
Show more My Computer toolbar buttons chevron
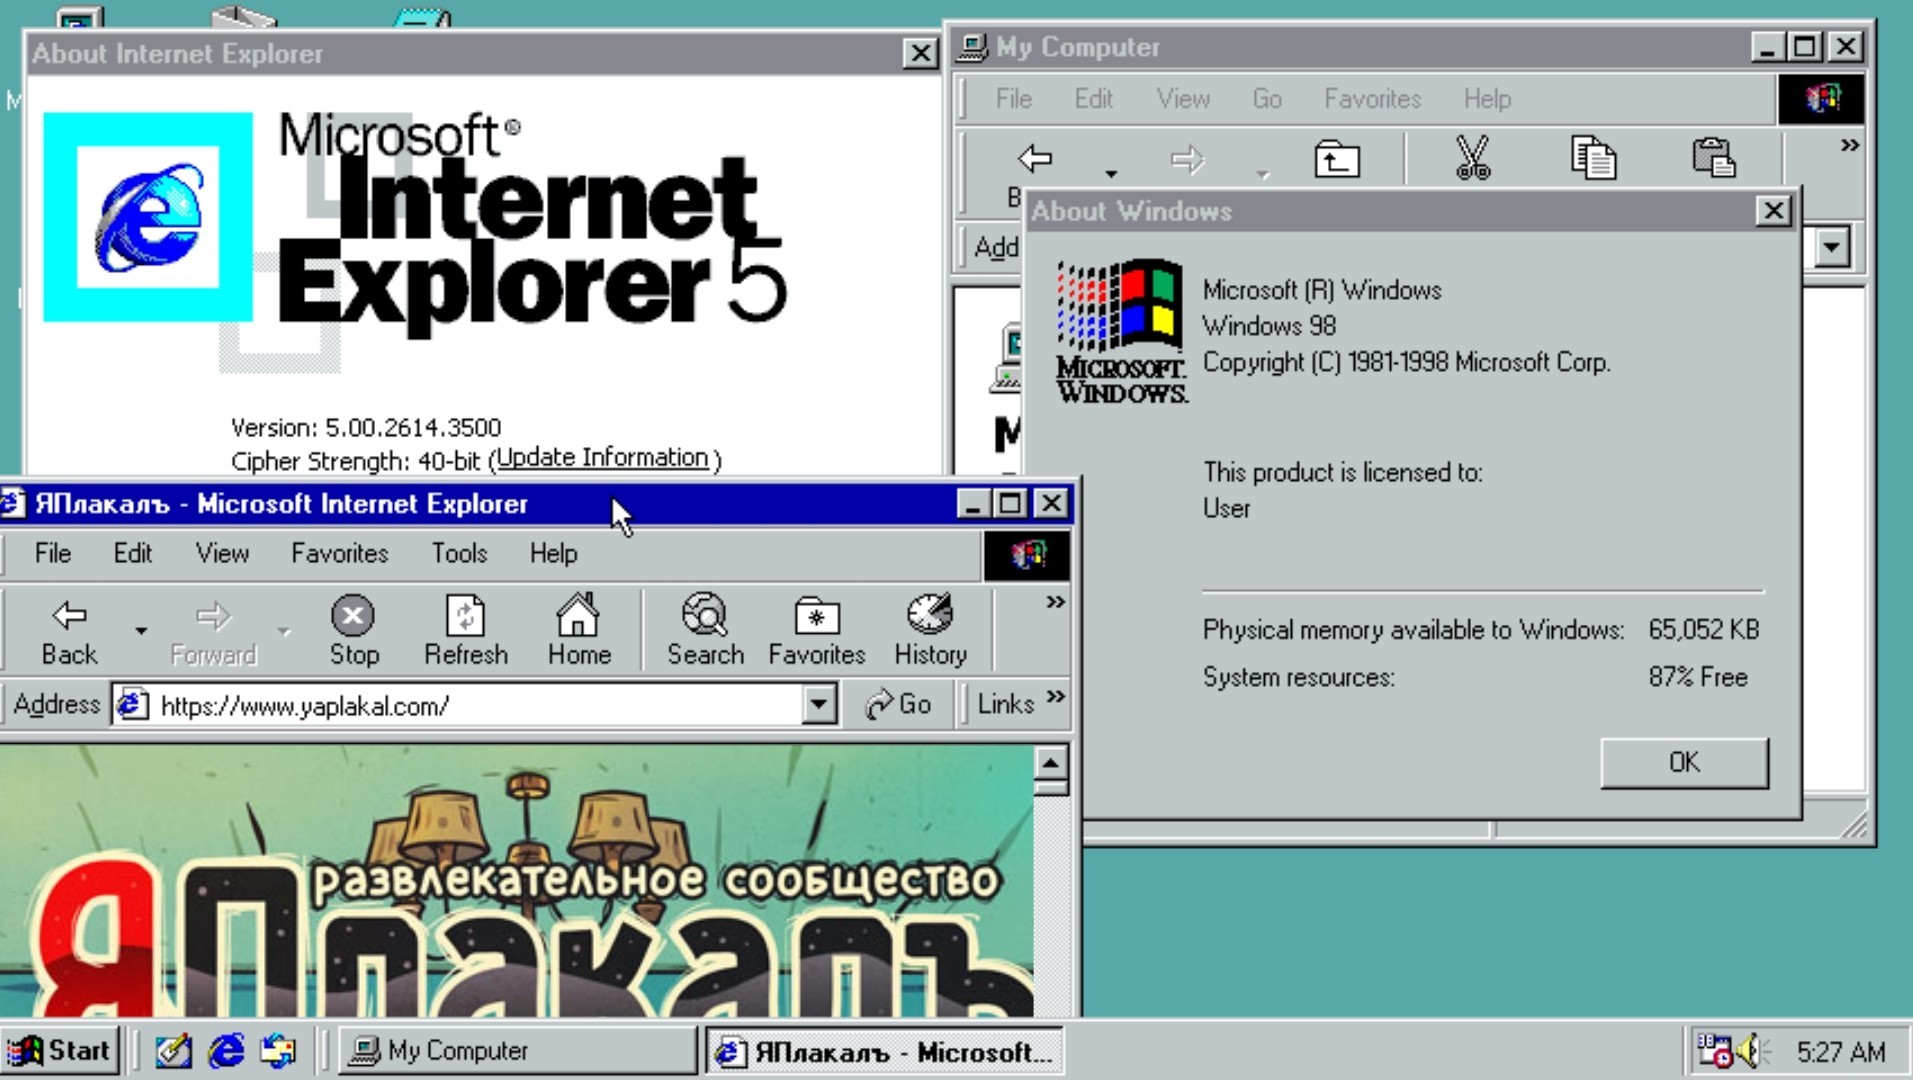tap(1849, 146)
